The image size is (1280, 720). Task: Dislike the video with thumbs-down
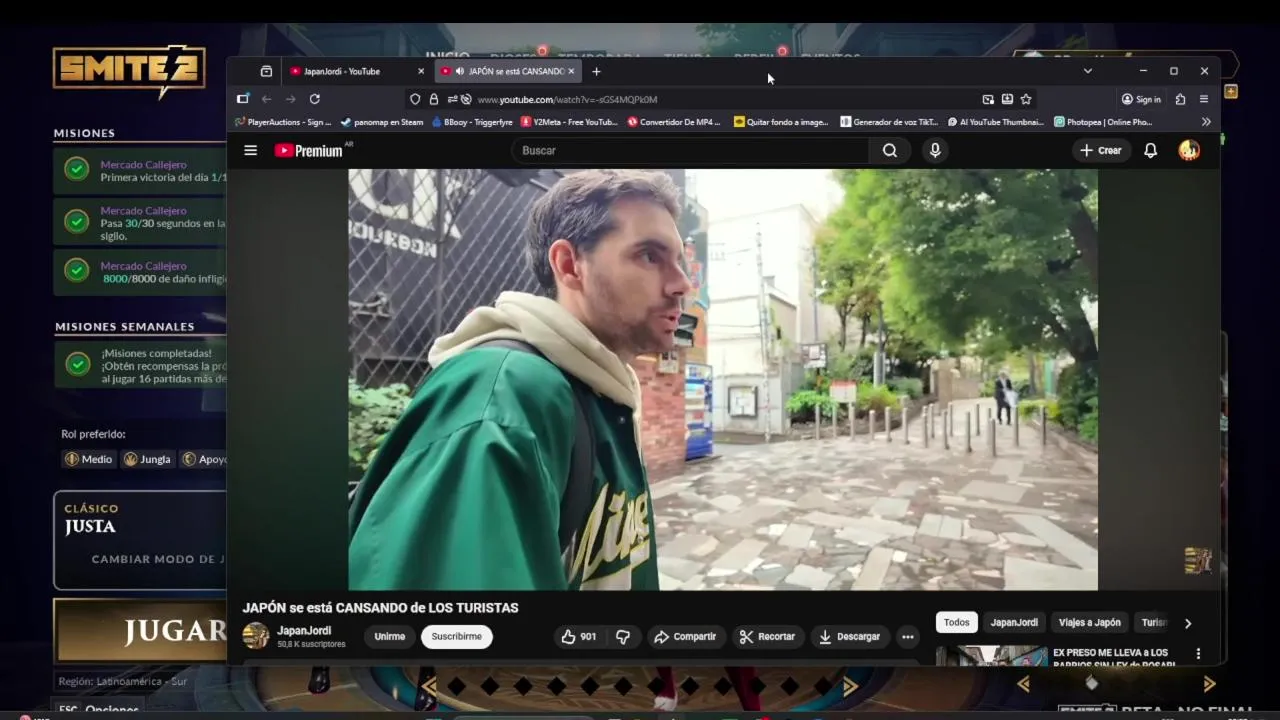click(623, 636)
